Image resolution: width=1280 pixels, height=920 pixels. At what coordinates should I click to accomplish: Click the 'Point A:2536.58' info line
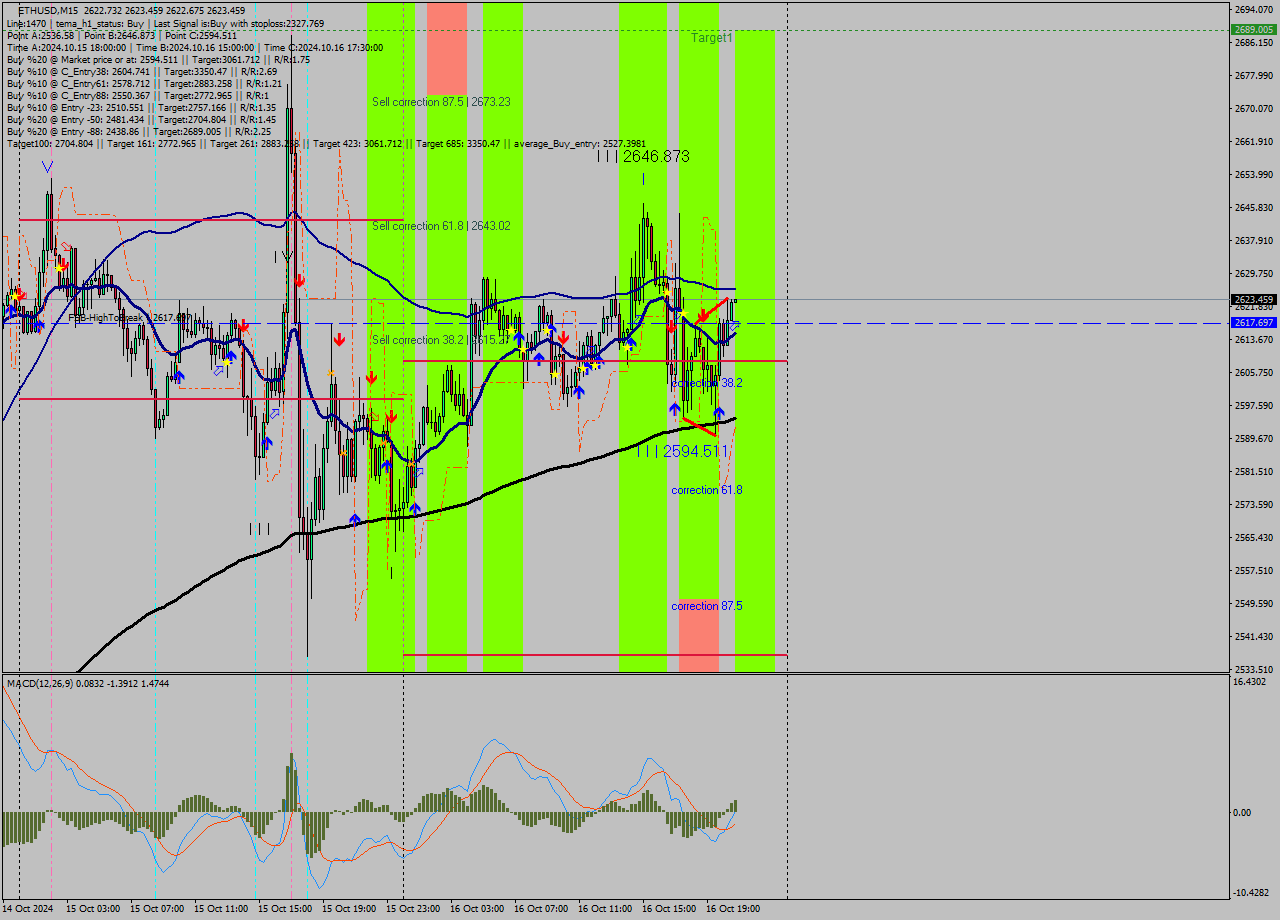tap(122, 35)
